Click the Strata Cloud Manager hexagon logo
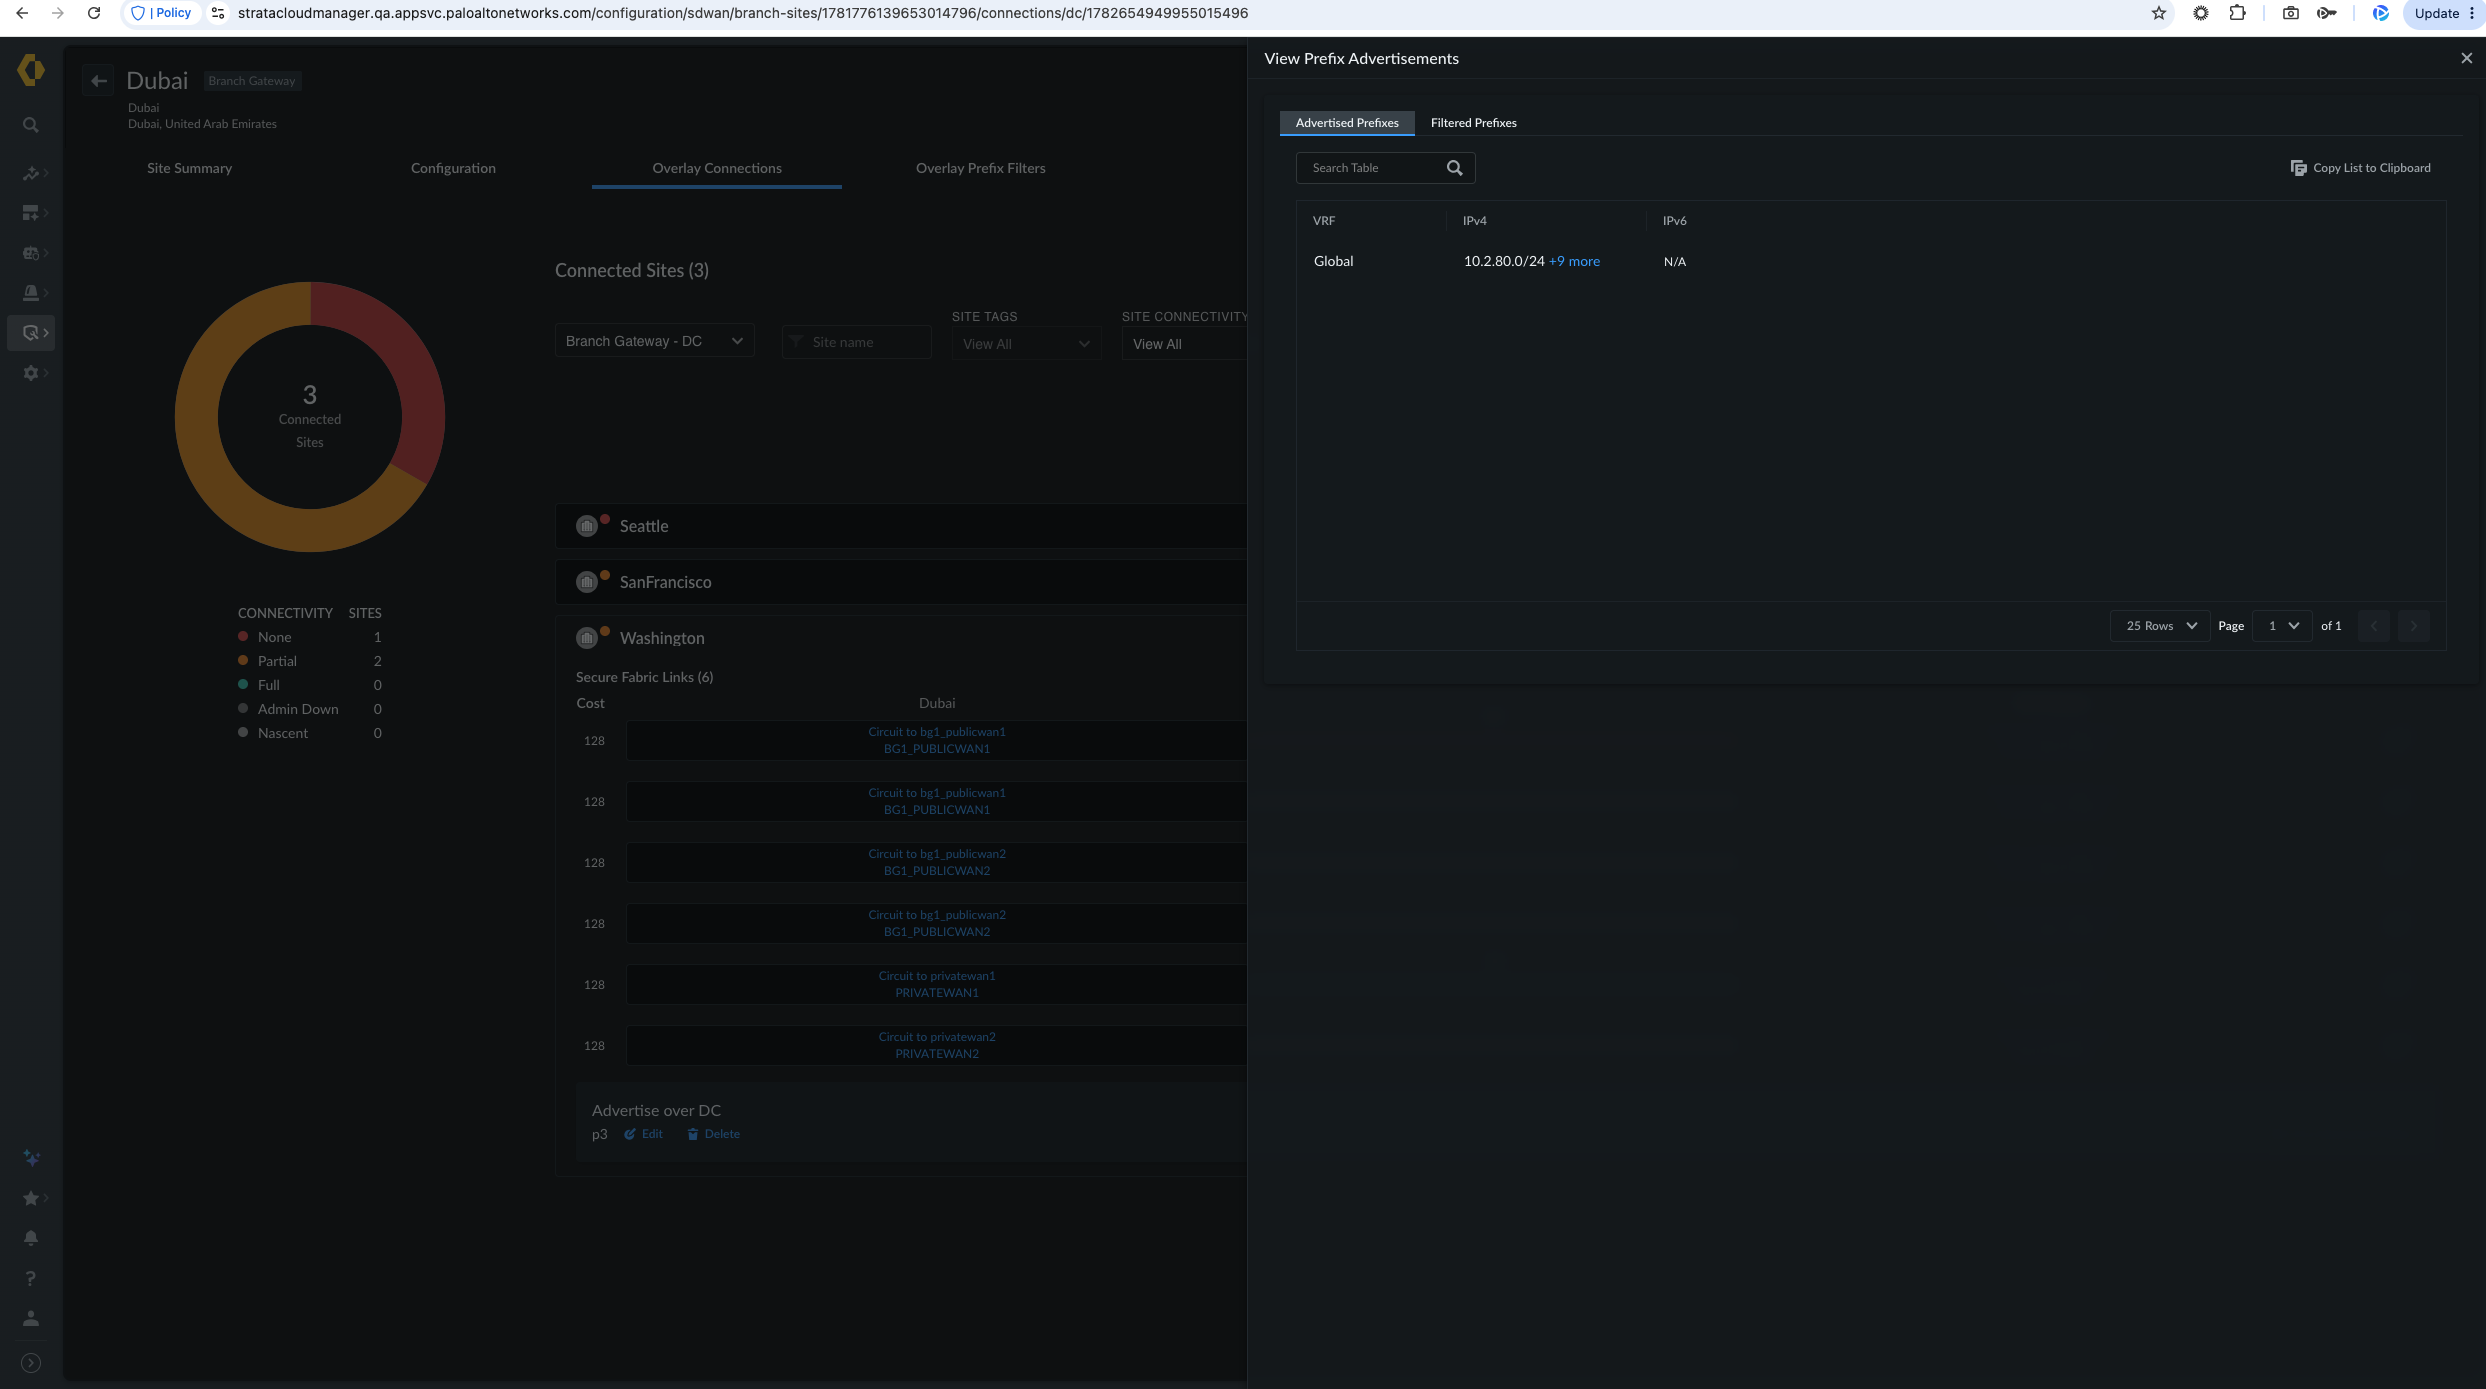The width and height of the screenshot is (2486, 1389). click(x=31, y=70)
